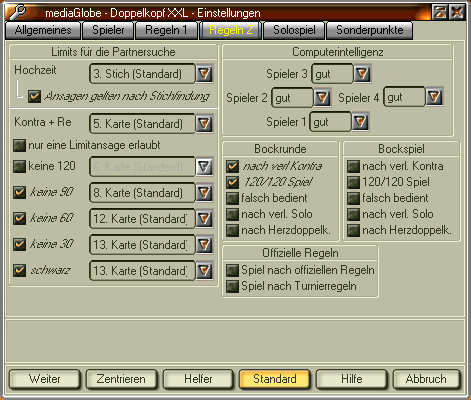Cancel with the Abbruch button
Screen dimensions: 471x400
tap(426, 379)
